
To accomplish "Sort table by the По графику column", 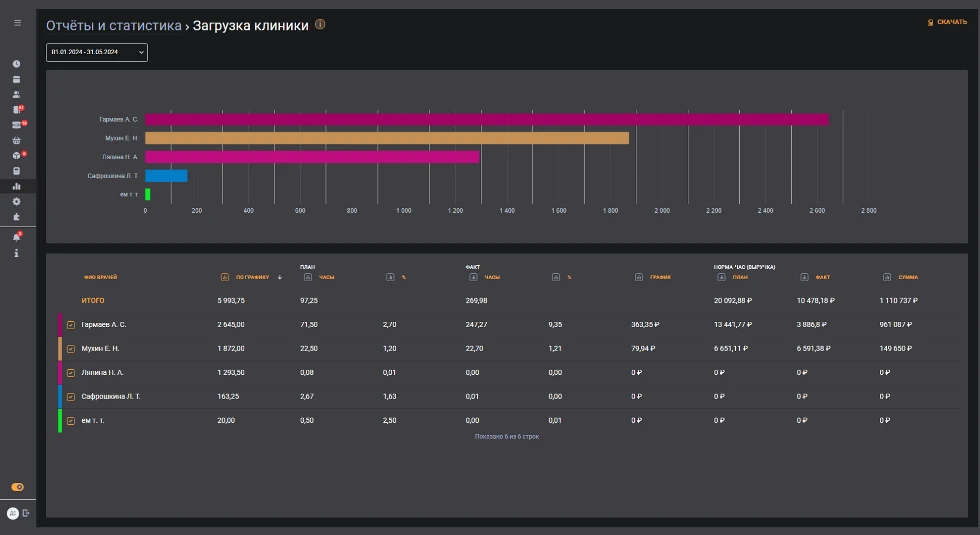I will click(x=250, y=277).
